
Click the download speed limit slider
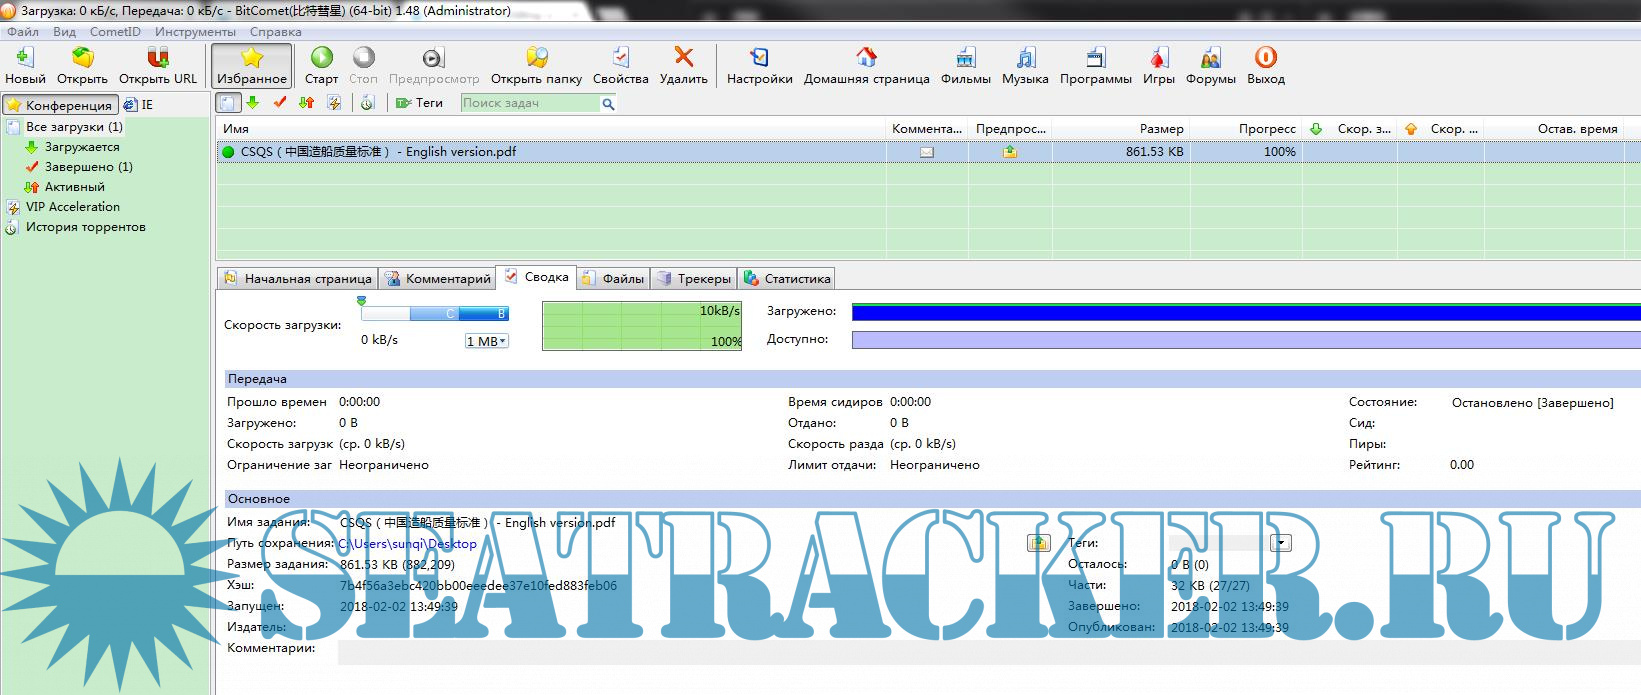(x=435, y=314)
